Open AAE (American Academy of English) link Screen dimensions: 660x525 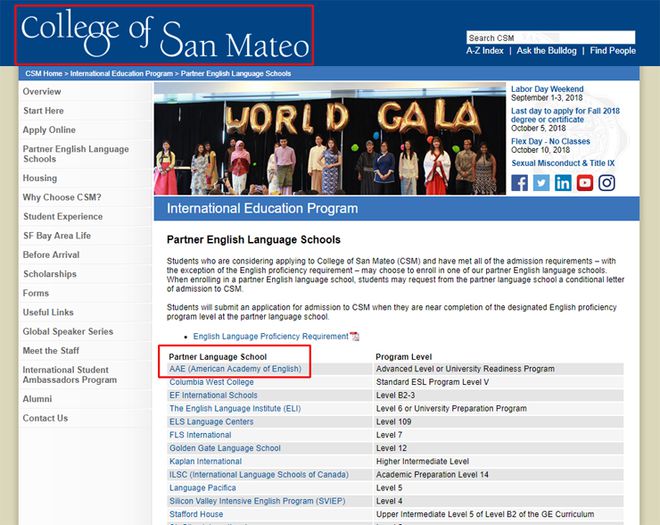click(x=235, y=369)
